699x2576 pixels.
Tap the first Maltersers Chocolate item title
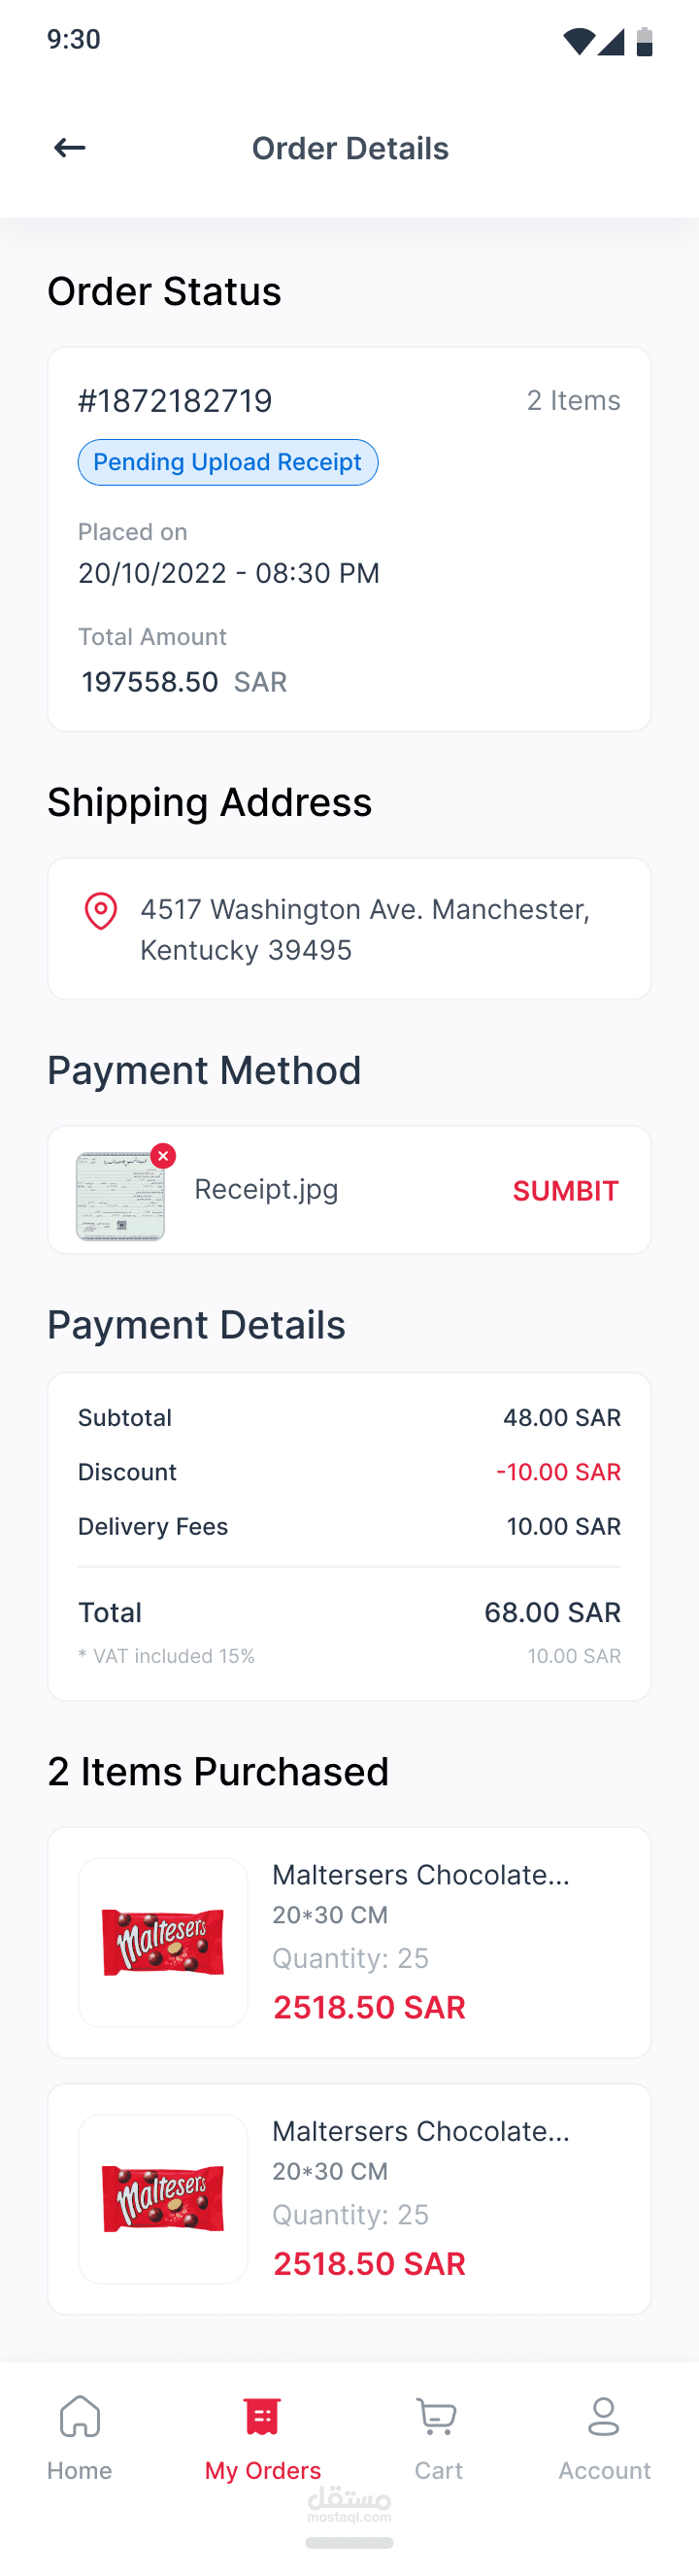(421, 1875)
